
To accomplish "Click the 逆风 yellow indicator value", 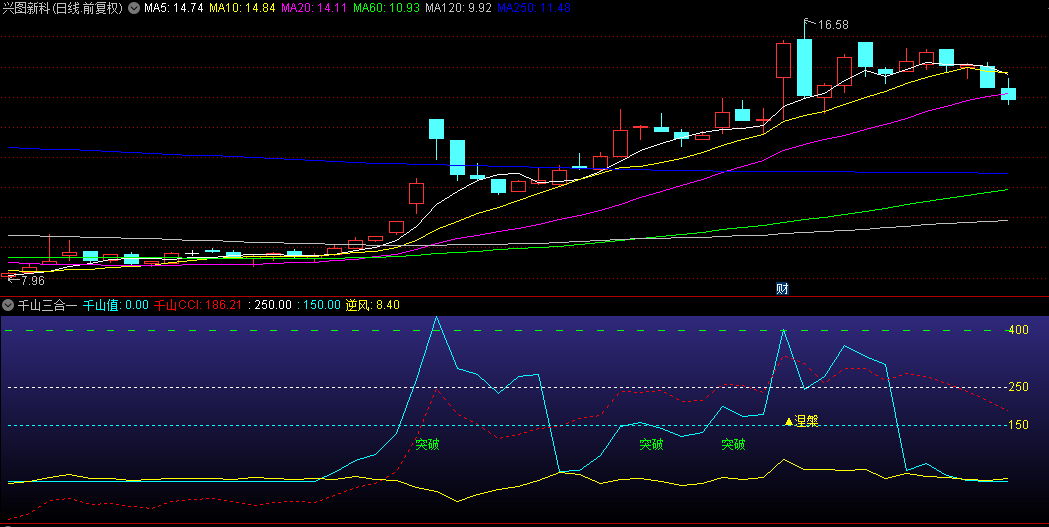I will point(373,305).
